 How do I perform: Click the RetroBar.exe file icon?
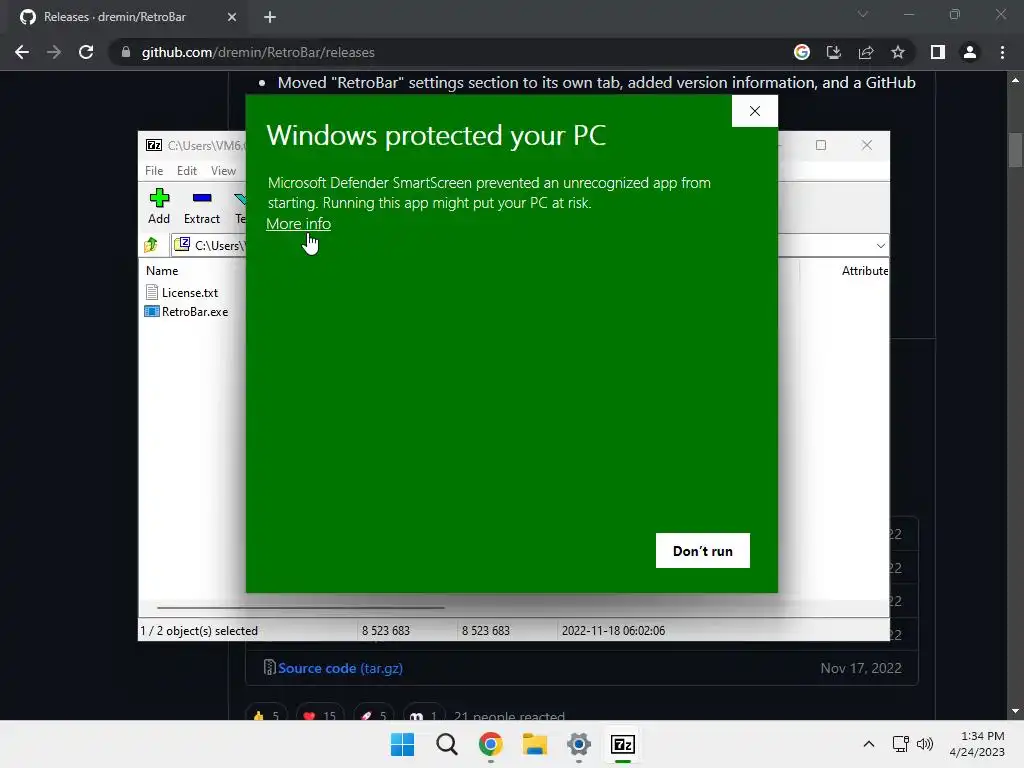tap(152, 312)
